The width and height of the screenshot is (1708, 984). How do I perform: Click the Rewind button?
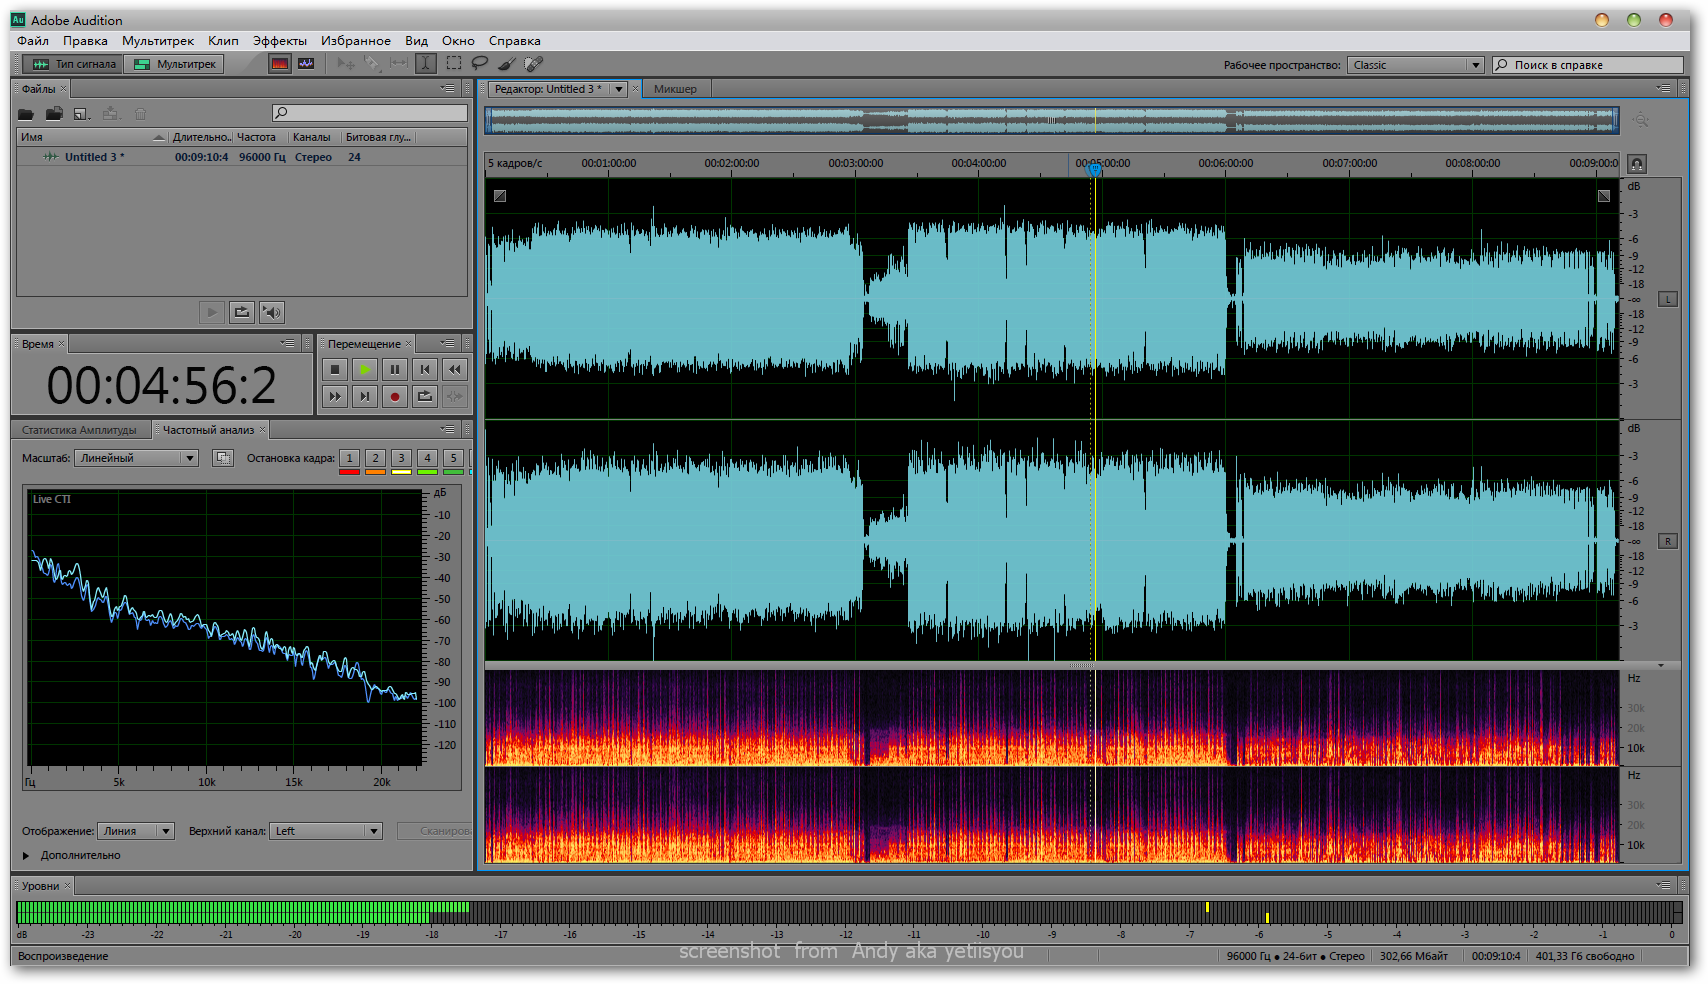(x=455, y=369)
